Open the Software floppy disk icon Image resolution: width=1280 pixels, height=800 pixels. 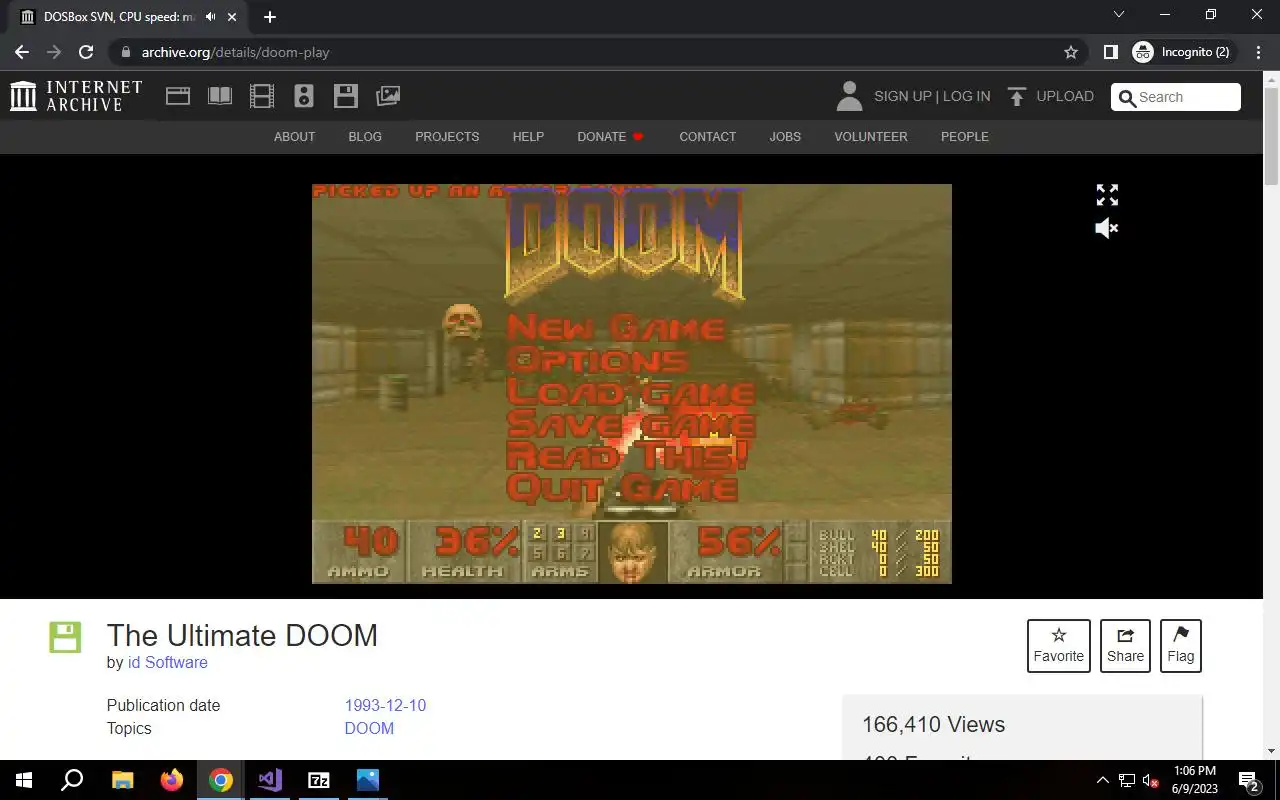click(x=346, y=96)
